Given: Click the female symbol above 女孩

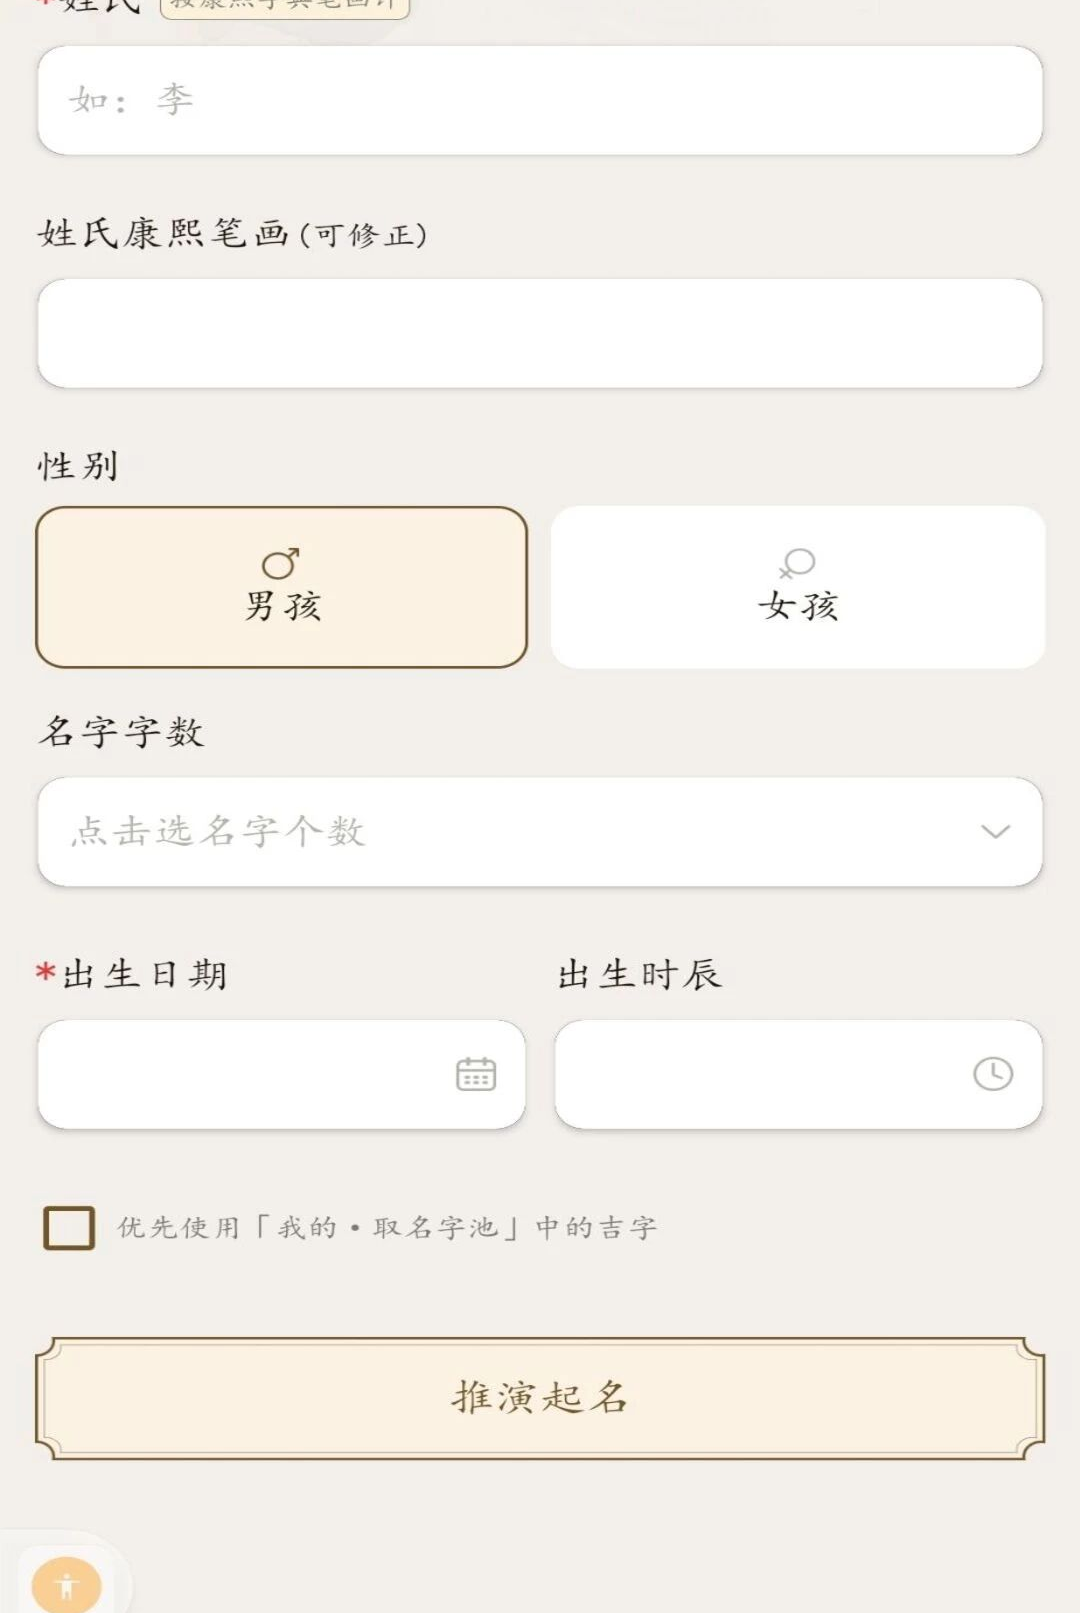Looking at the screenshot, I should 797,563.
